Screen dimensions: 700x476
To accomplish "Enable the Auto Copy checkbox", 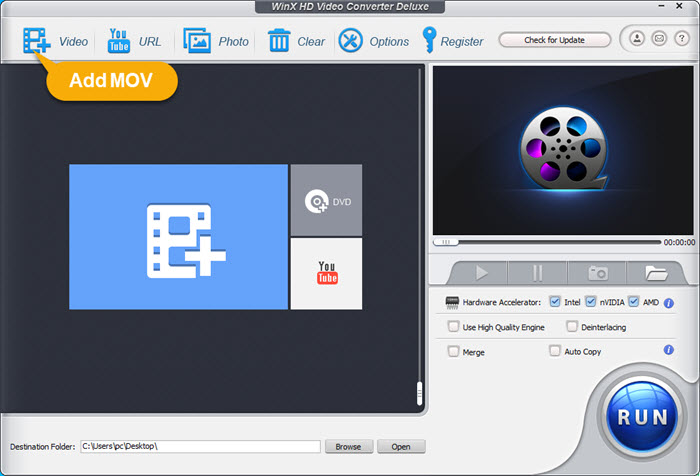I will [554, 351].
